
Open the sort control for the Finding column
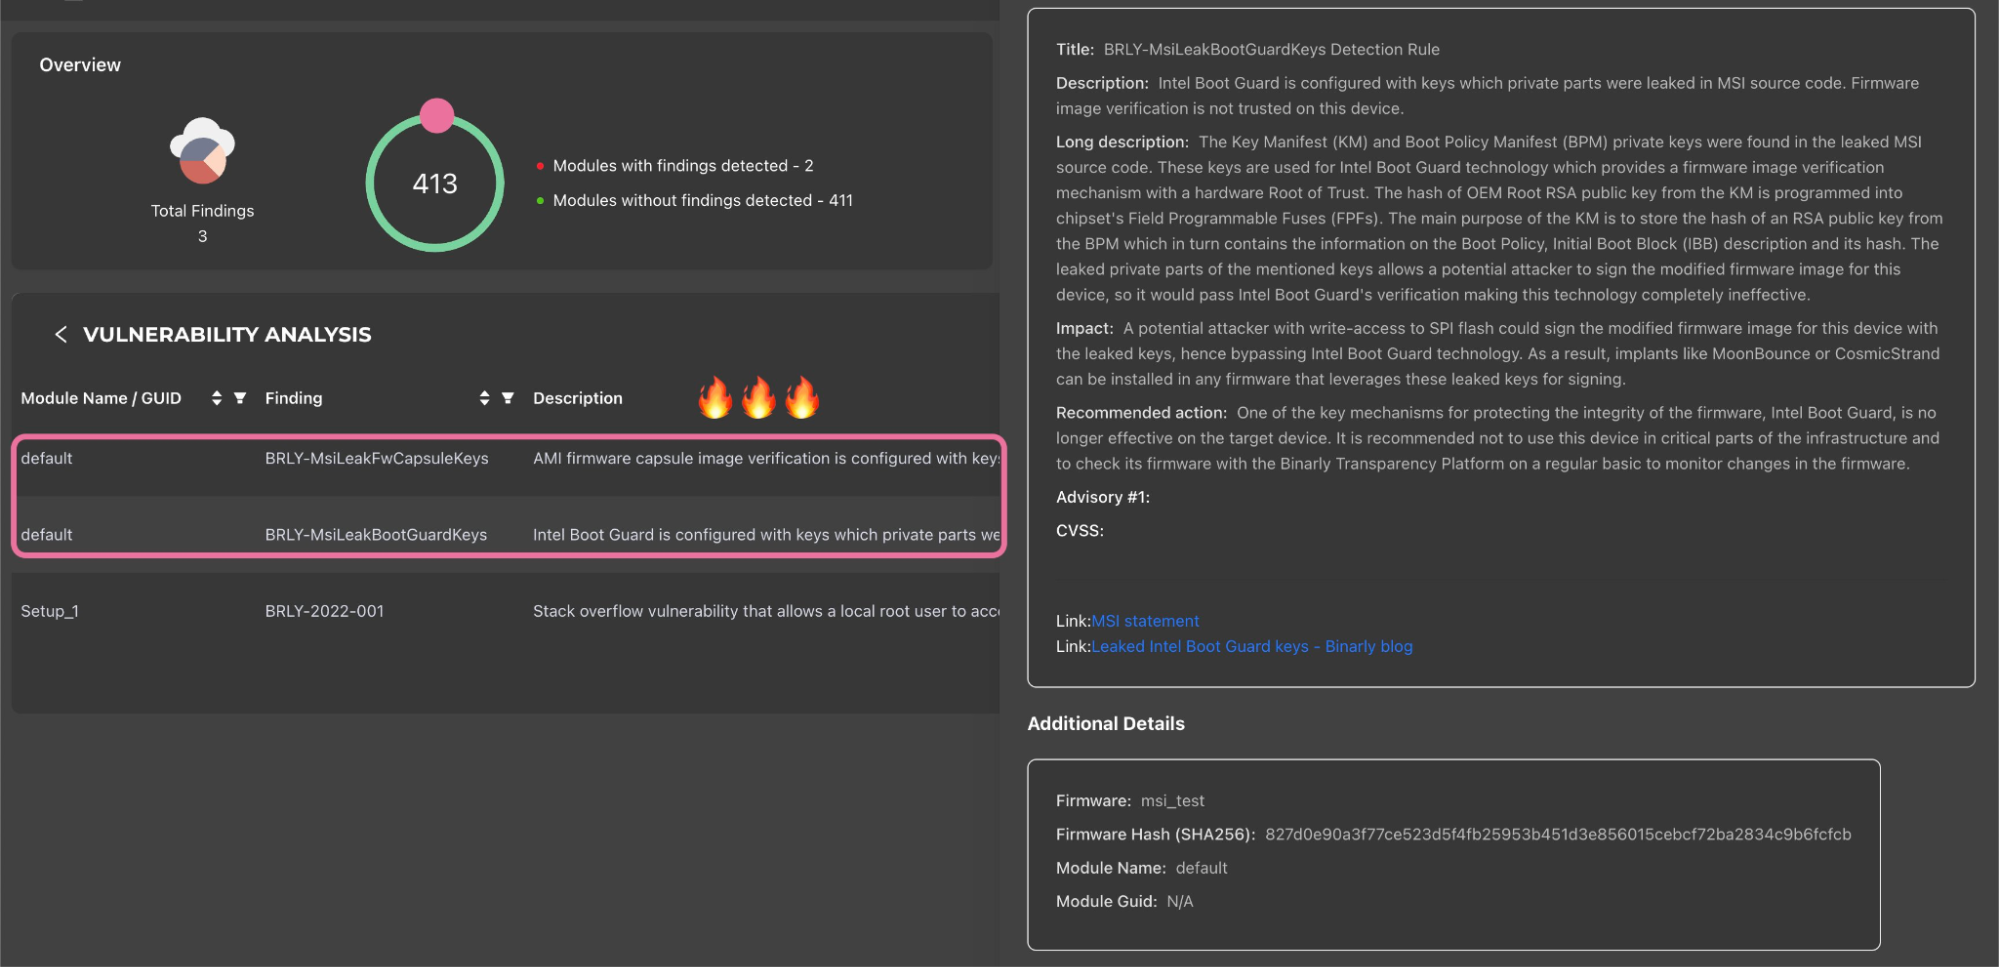[484, 397]
